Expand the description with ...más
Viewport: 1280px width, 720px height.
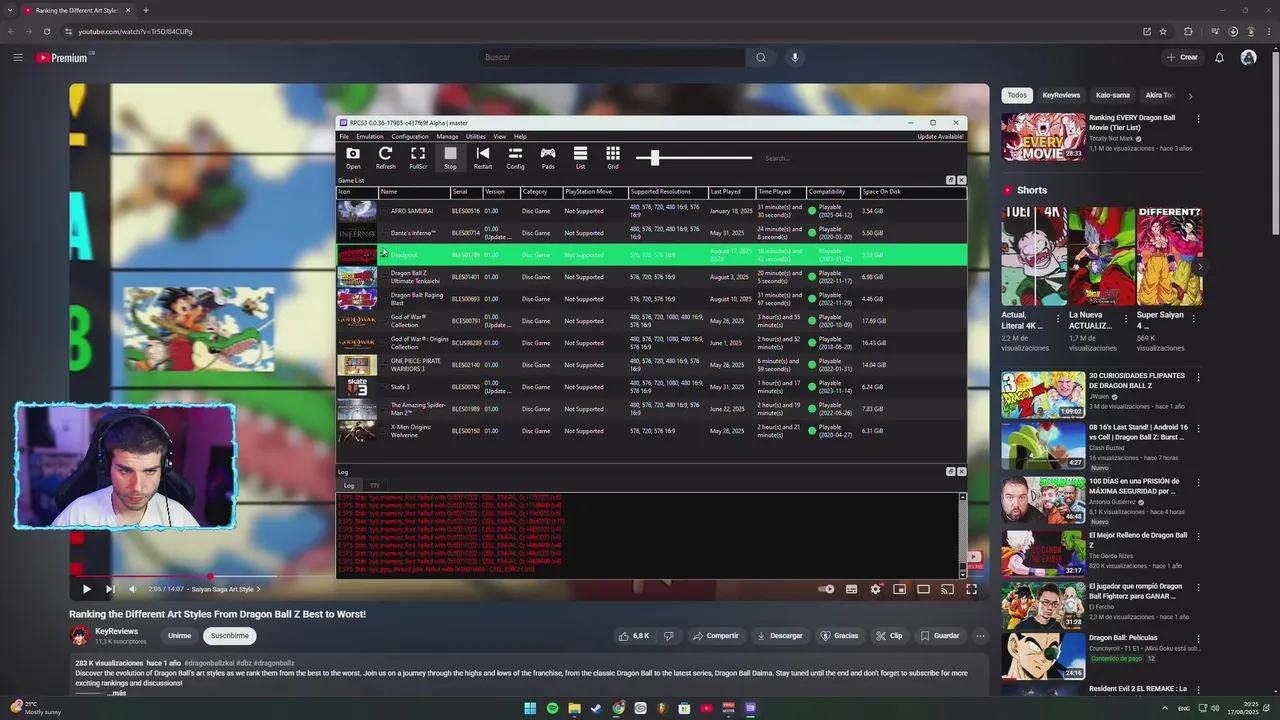(x=118, y=692)
